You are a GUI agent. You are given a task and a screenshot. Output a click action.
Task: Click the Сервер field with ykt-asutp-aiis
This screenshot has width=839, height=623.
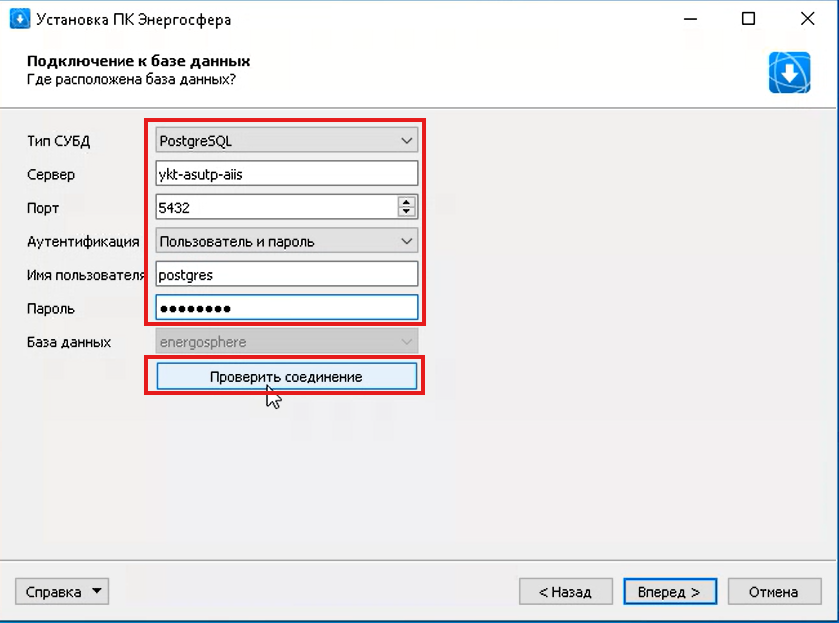click(x=286, y=174)
